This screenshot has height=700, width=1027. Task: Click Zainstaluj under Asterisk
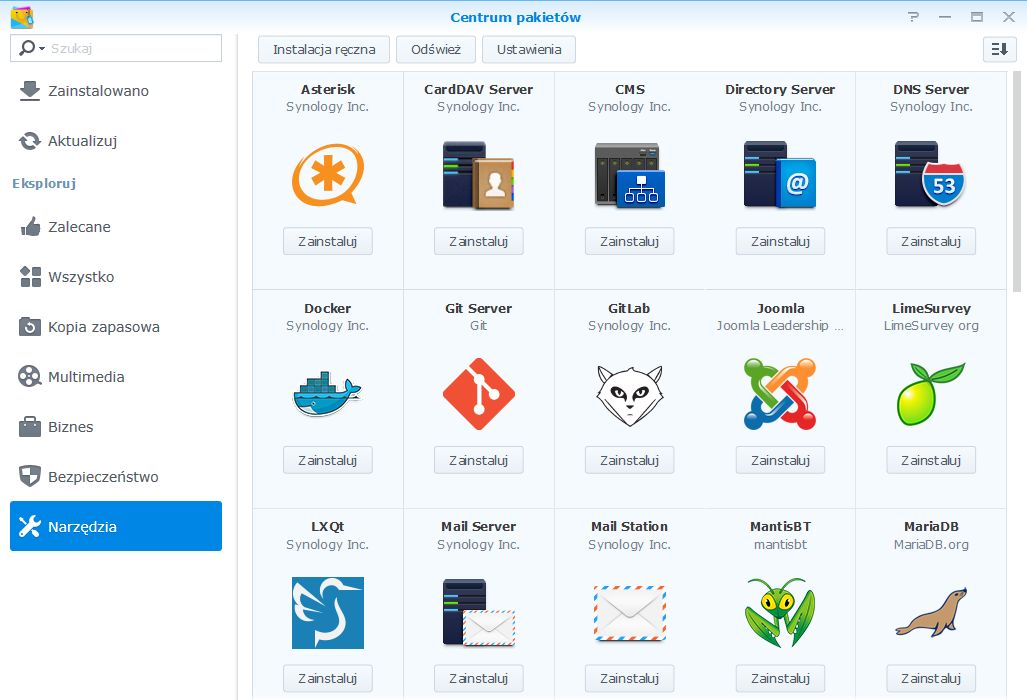327,241
